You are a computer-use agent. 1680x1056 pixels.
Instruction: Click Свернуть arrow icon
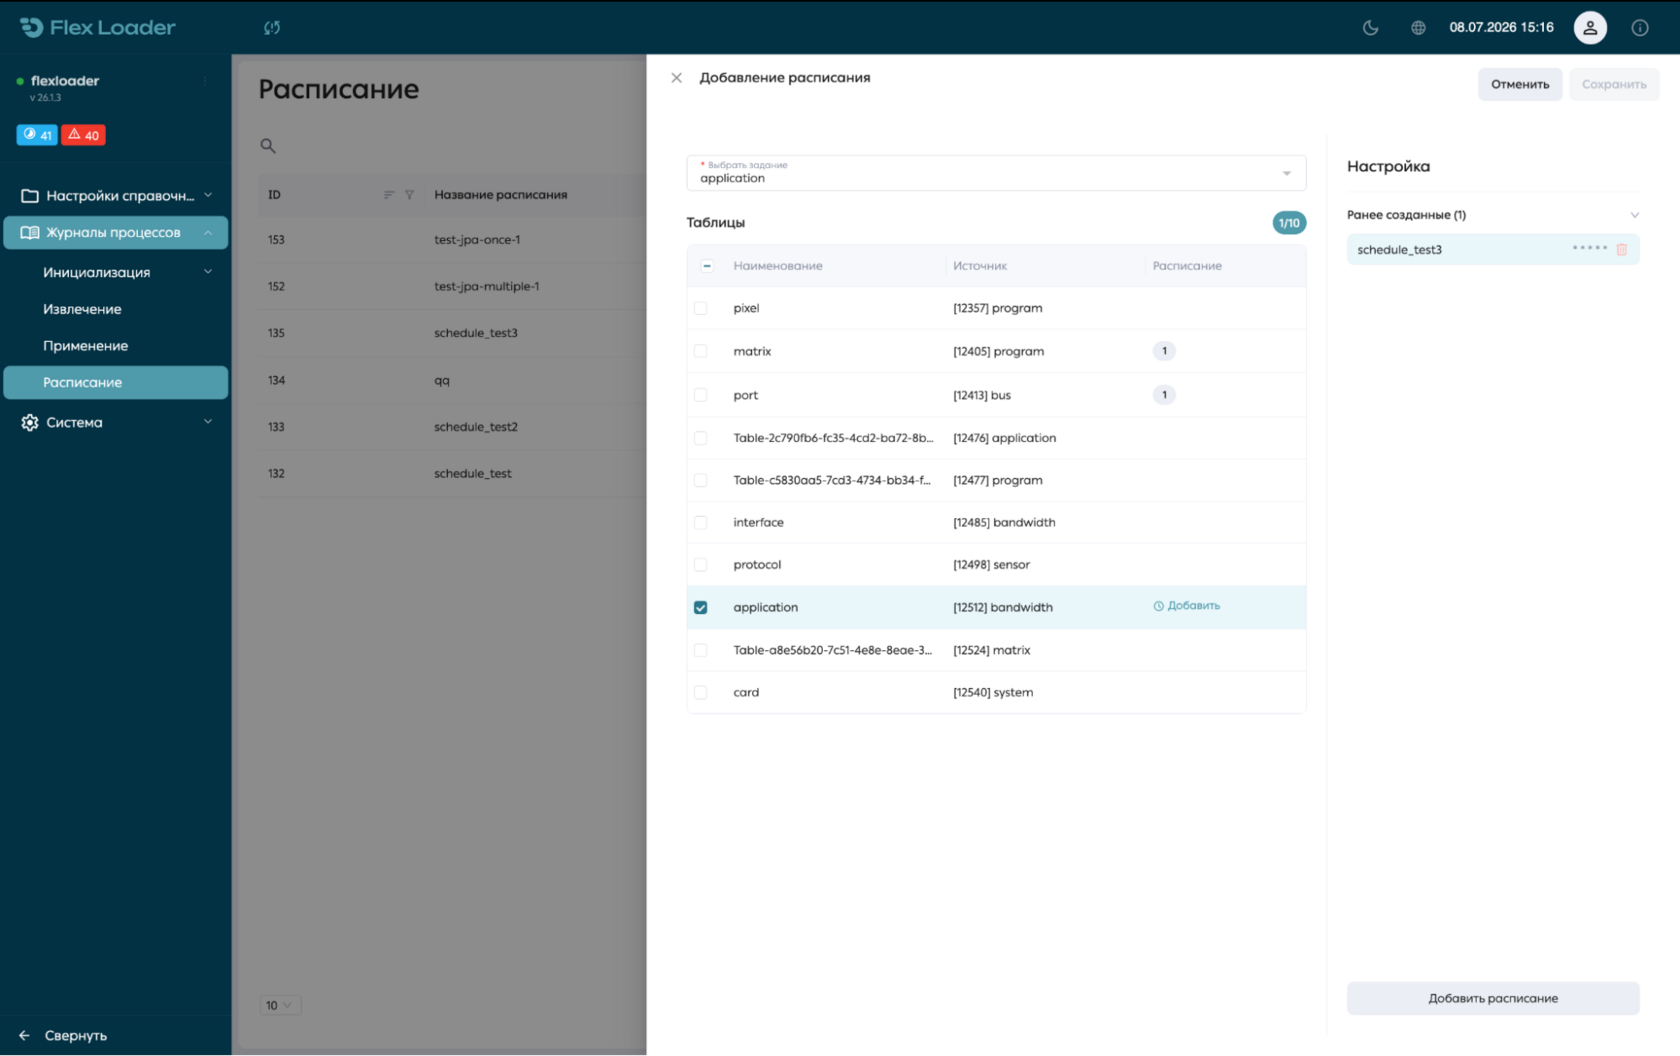point(24,1036)
